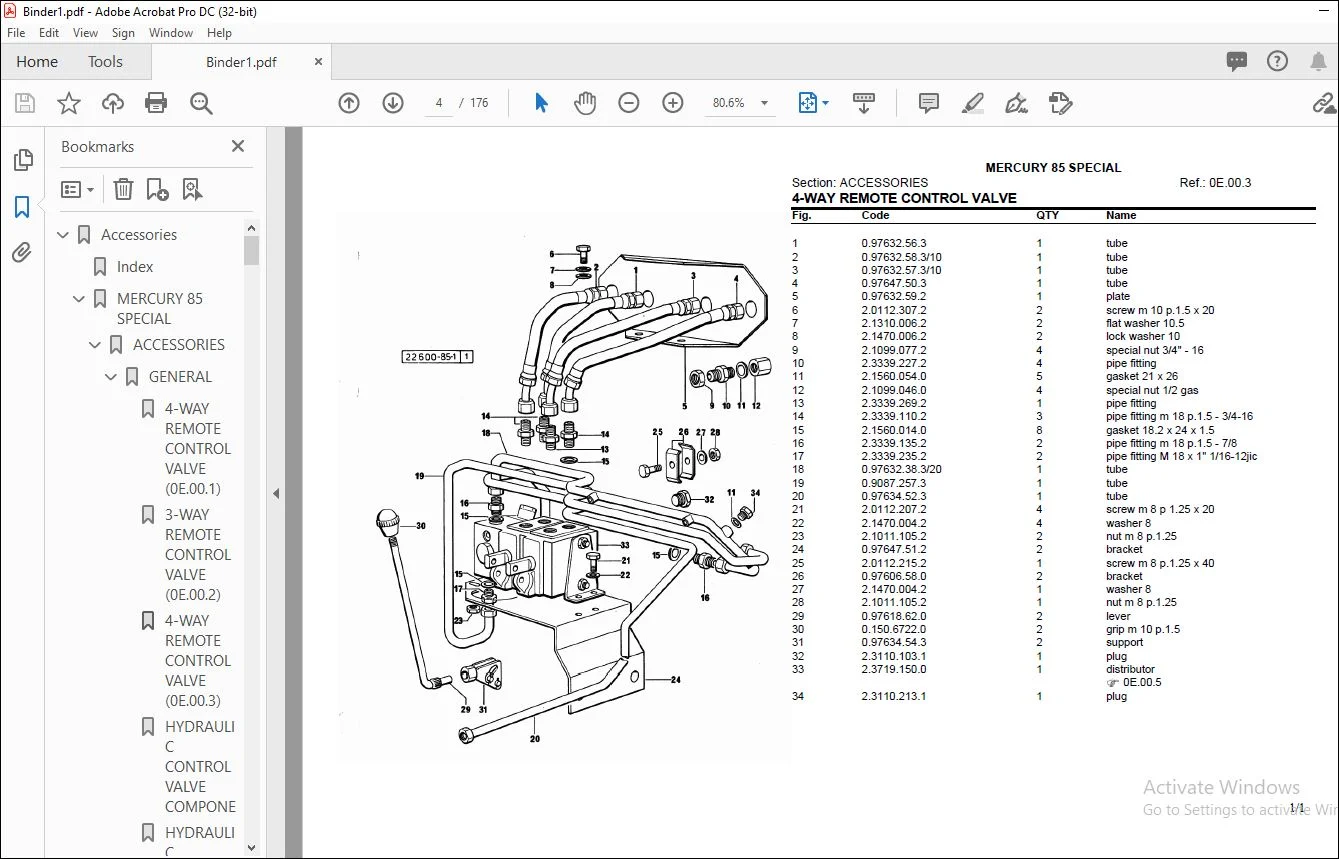The width and height of the screenshot is (1339, 859).
Task: Click the Stamp tool icon
Action: tap(1061, 103)
